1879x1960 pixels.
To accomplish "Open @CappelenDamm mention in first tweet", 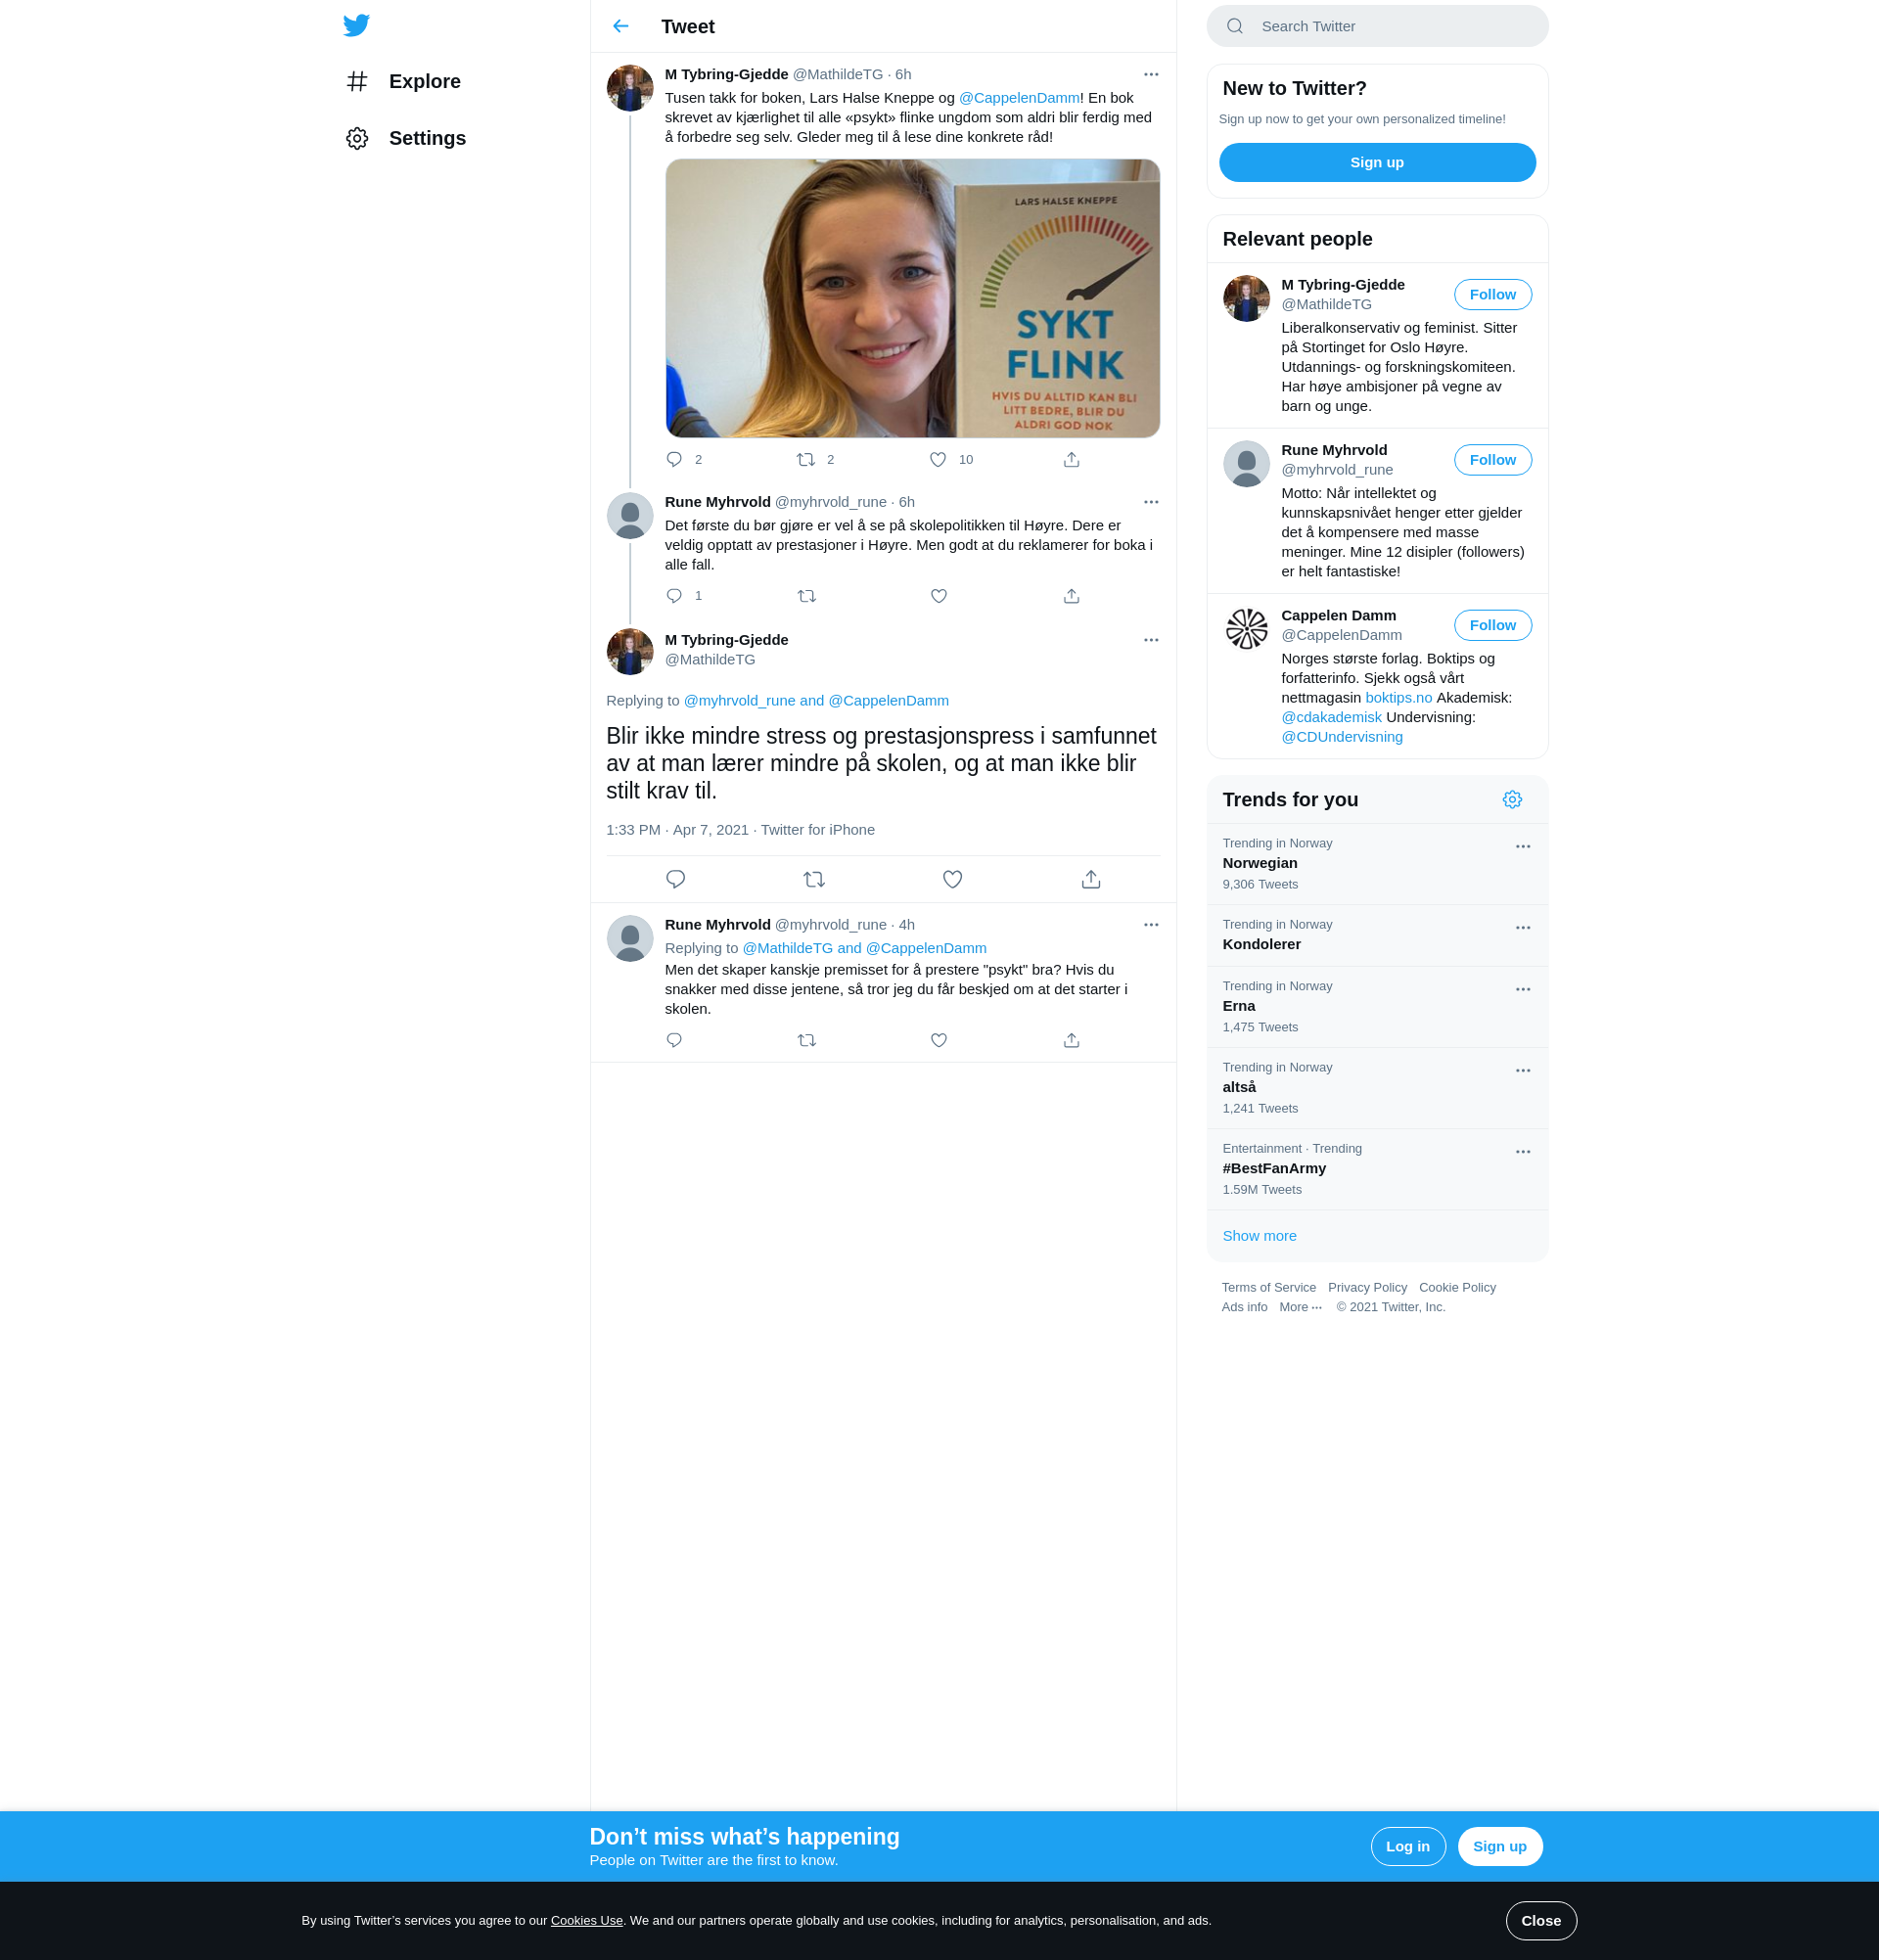I will tap(1019, 98).
